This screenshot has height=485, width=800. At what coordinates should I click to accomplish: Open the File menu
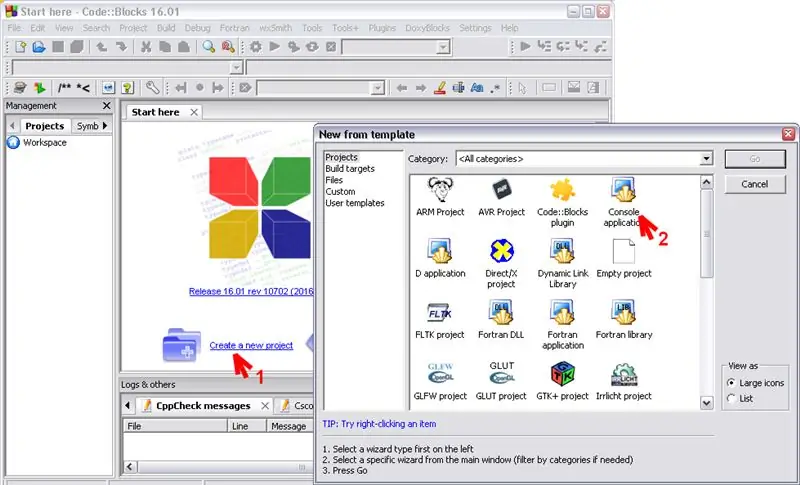(14, 28)
